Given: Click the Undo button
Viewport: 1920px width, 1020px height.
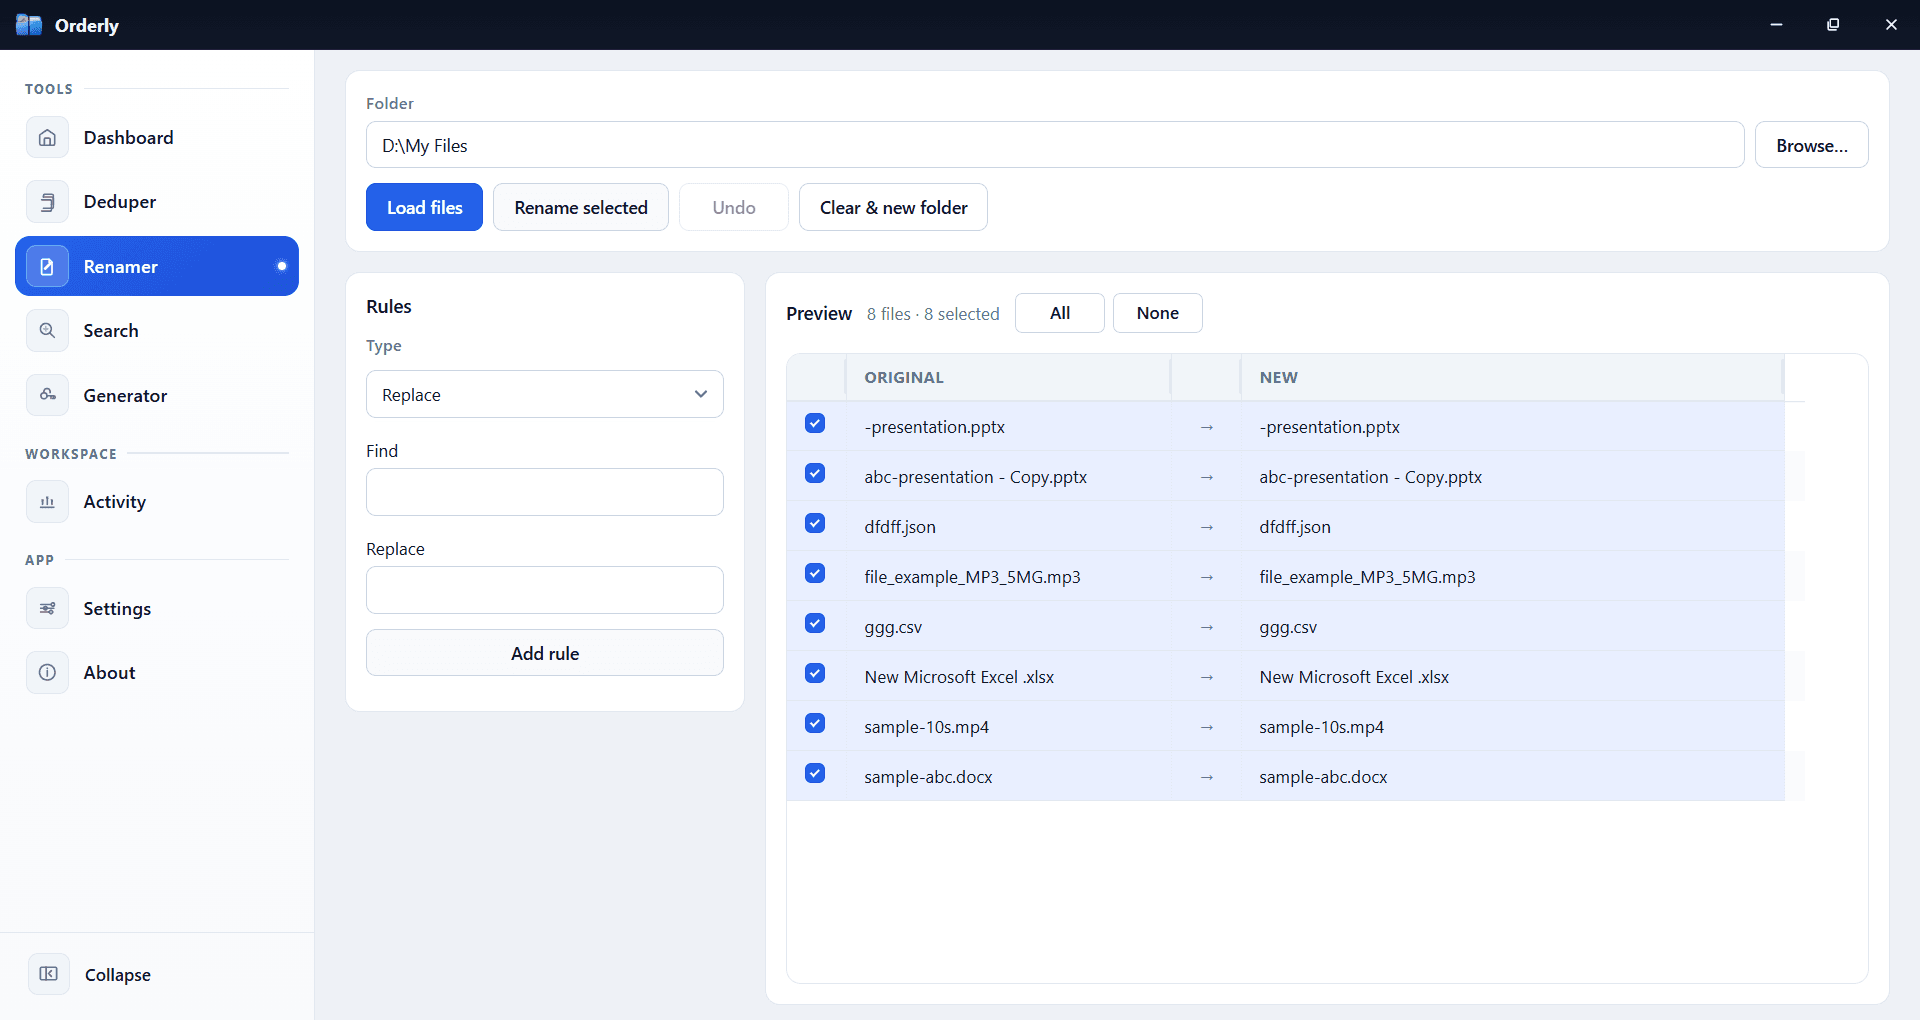Looking at the screenshot, I should coord(734,207).
